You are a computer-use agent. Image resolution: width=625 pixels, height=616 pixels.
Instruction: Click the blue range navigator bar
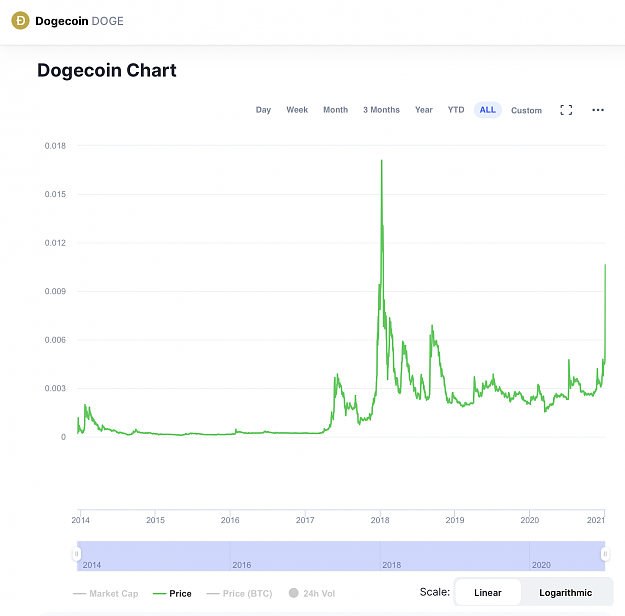point(341,556)
